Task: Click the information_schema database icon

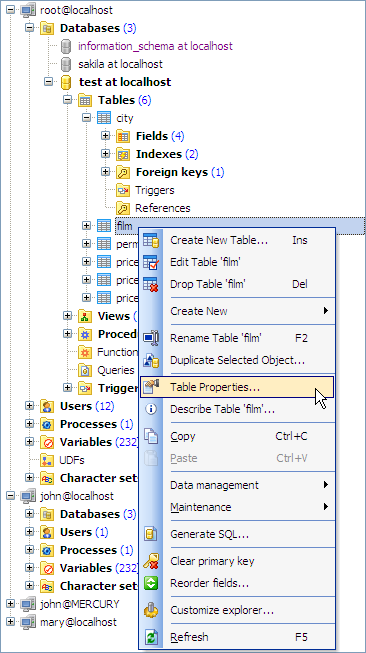Action: (66, 46)
